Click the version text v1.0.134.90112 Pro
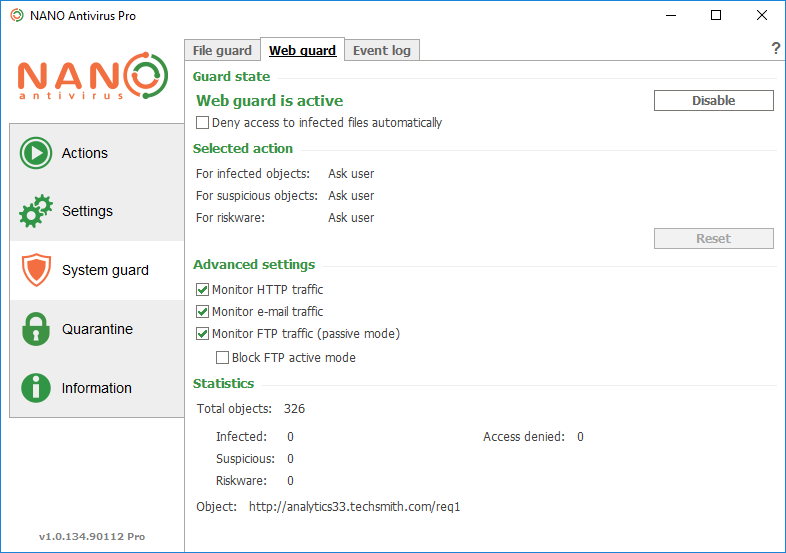786x553 pixels. pyautogui.click(x=92, y=536)
